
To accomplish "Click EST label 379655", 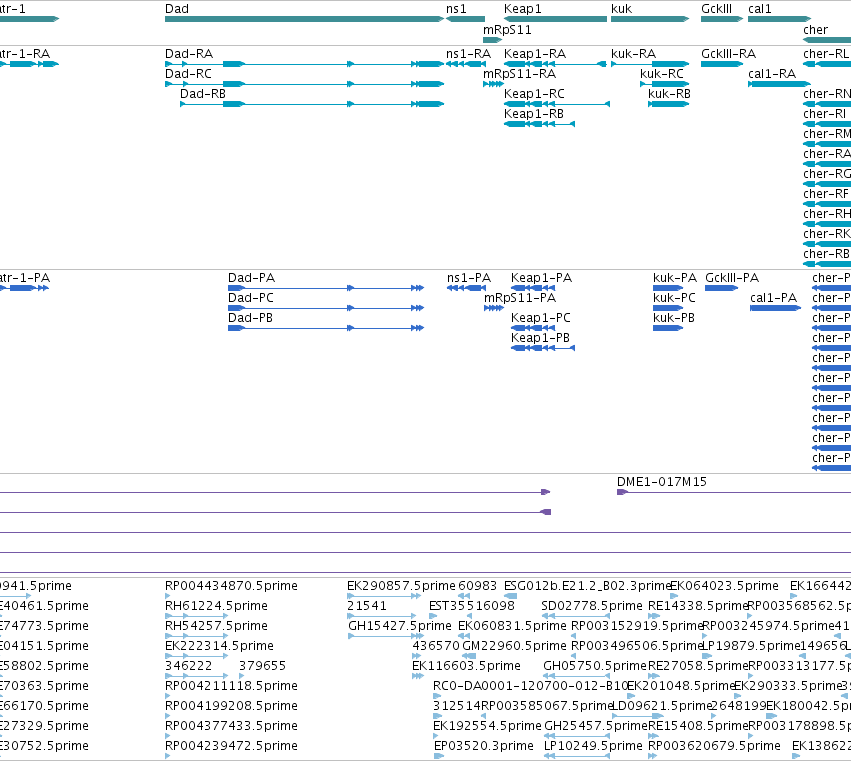I will (x=262, y=667).
